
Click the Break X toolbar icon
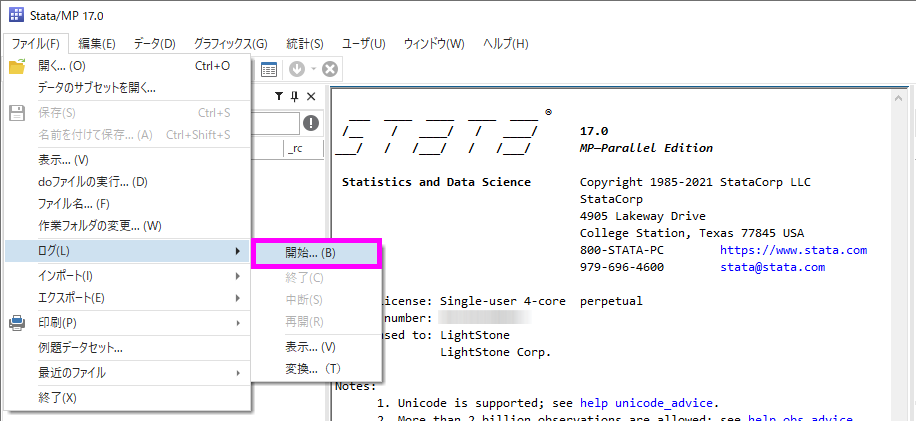(330, 69)
